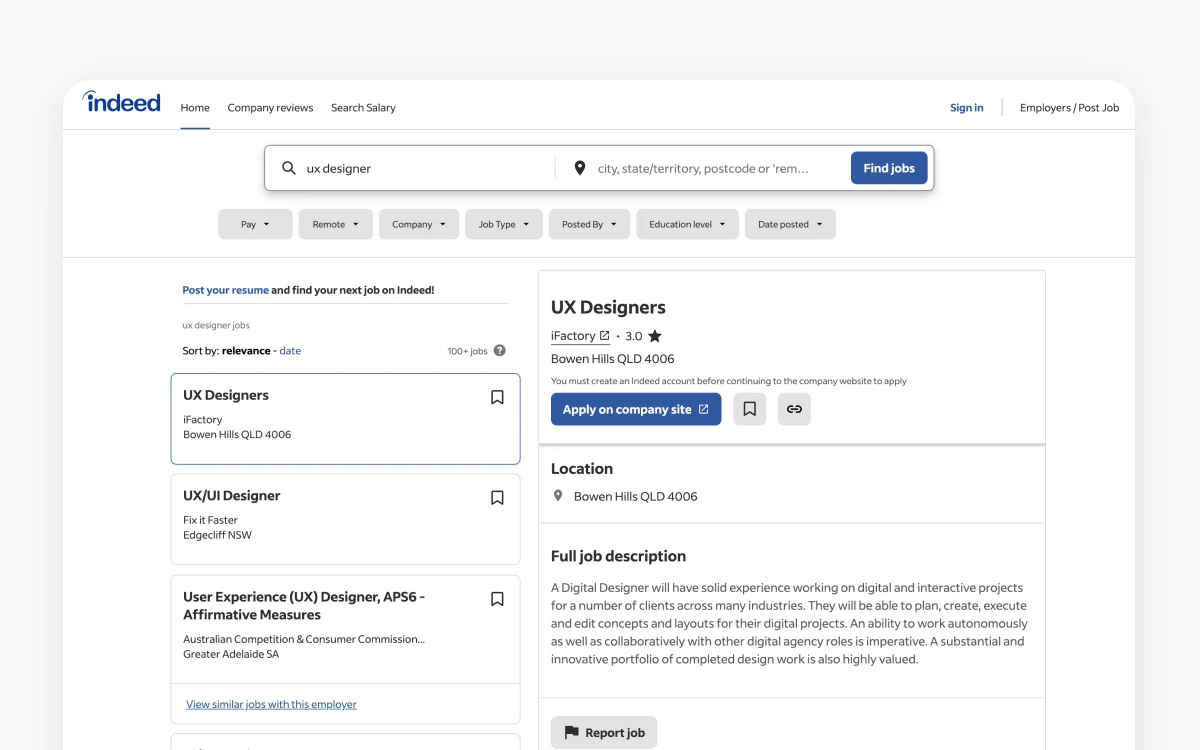Bookmark the UX/UI Designer job card
This screenshot has width=1200, height=750.
click(x=497, y=497)
